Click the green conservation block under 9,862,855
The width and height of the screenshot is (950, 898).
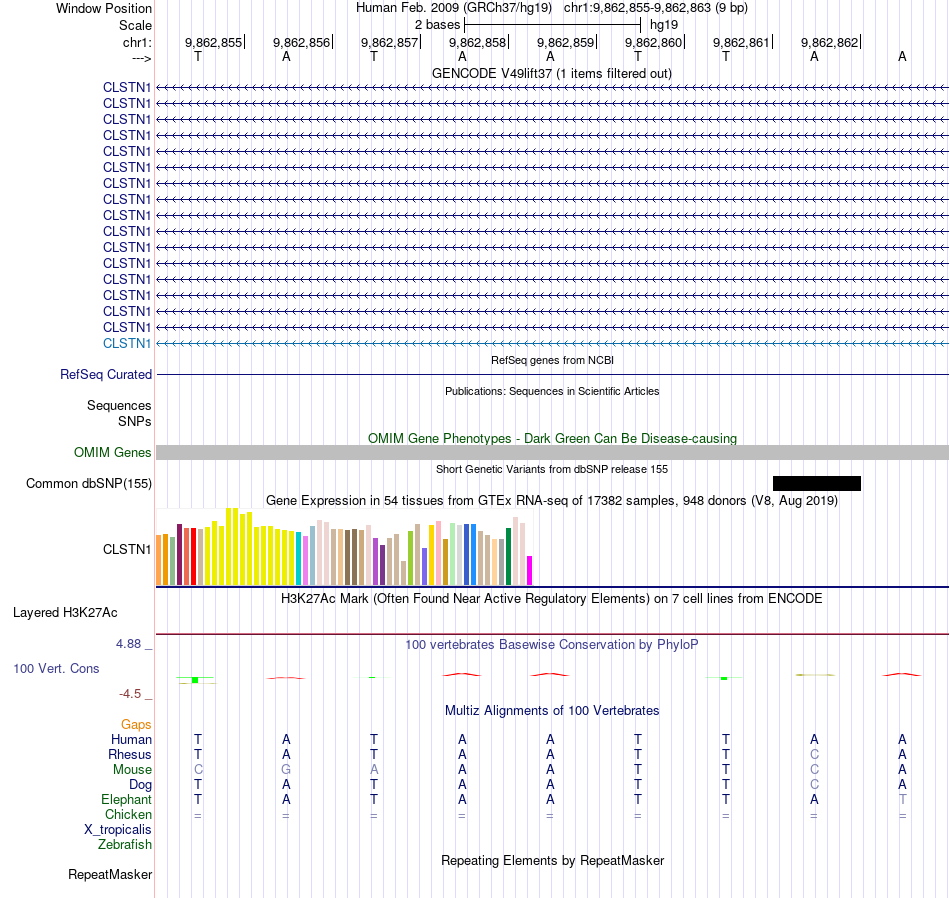point(195,680)
